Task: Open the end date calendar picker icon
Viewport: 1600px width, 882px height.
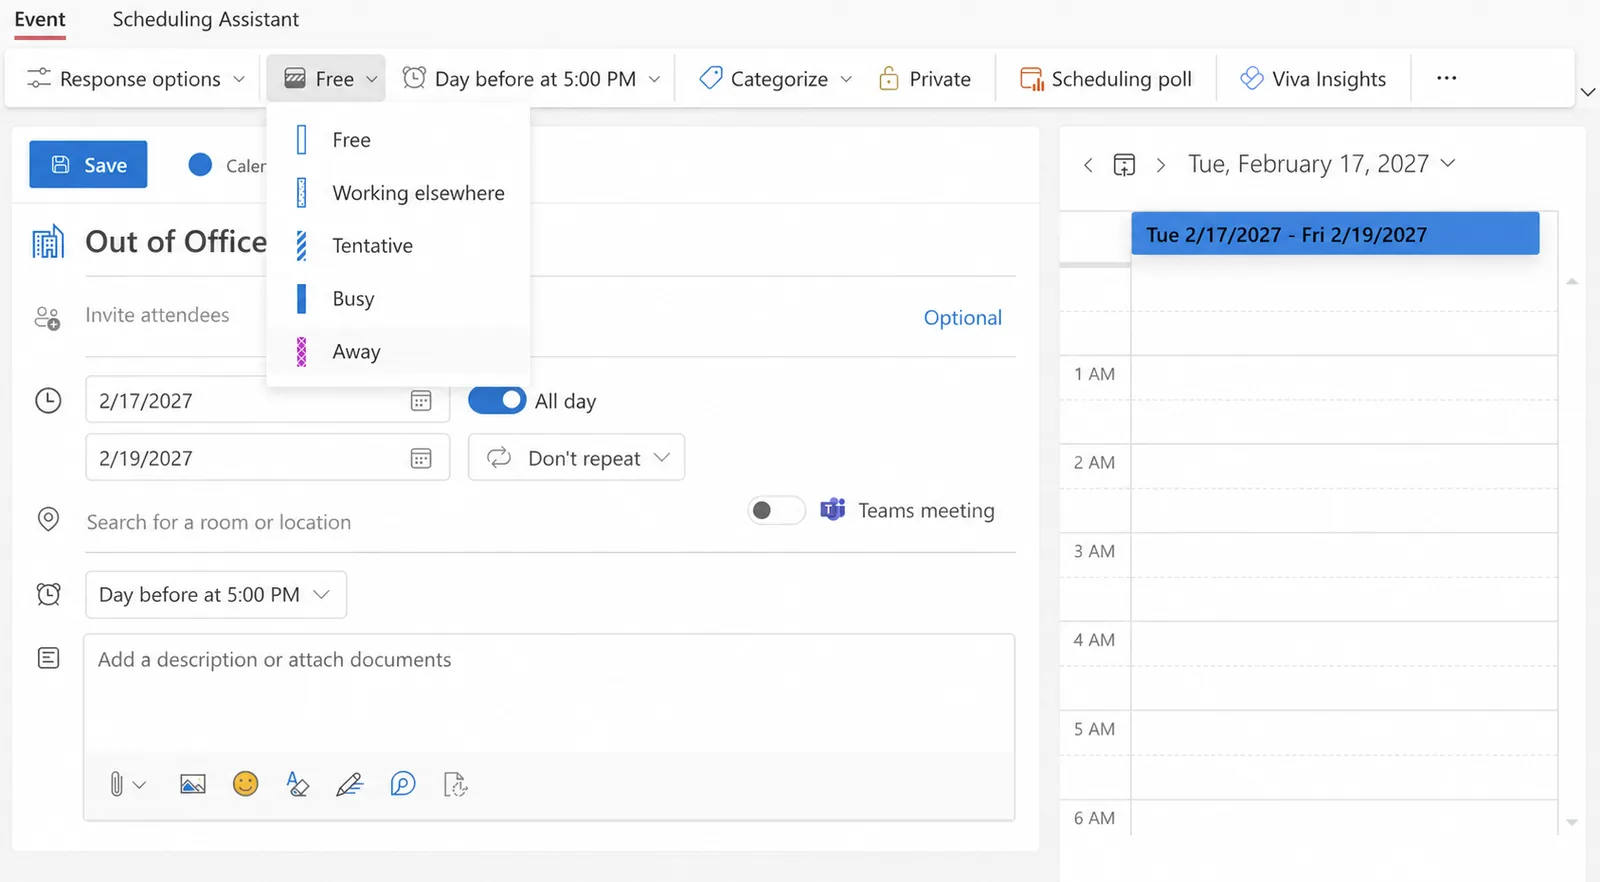Action: 421,459
